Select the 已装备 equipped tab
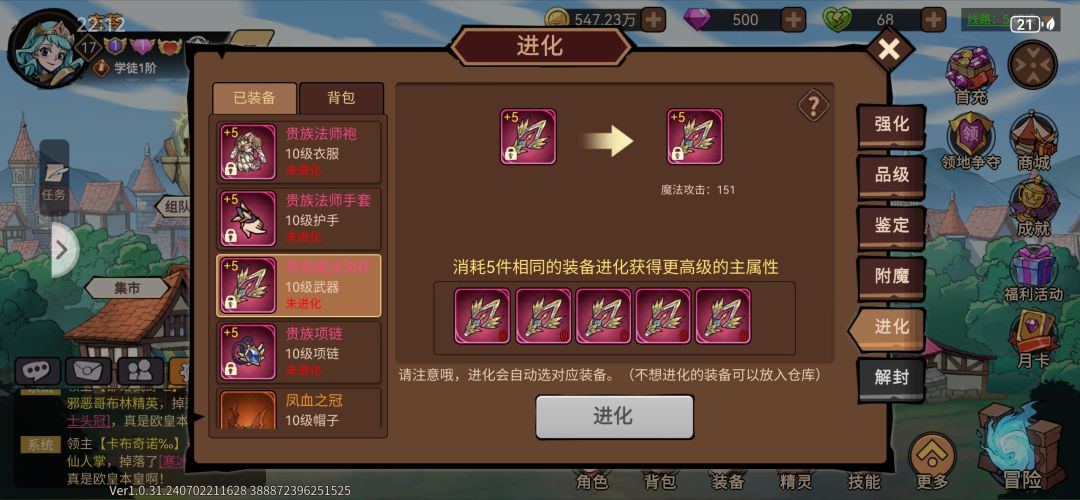This screenshot has width=1080, height=500. point(254,98)
